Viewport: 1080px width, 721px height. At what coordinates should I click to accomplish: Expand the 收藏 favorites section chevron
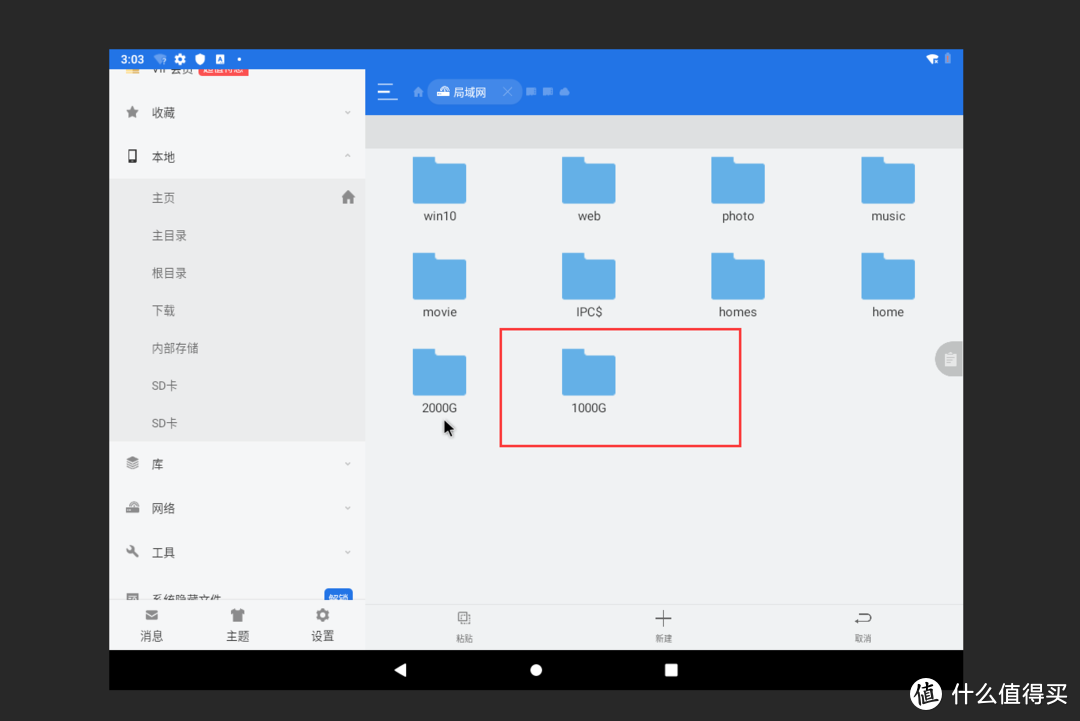point(348,112)
